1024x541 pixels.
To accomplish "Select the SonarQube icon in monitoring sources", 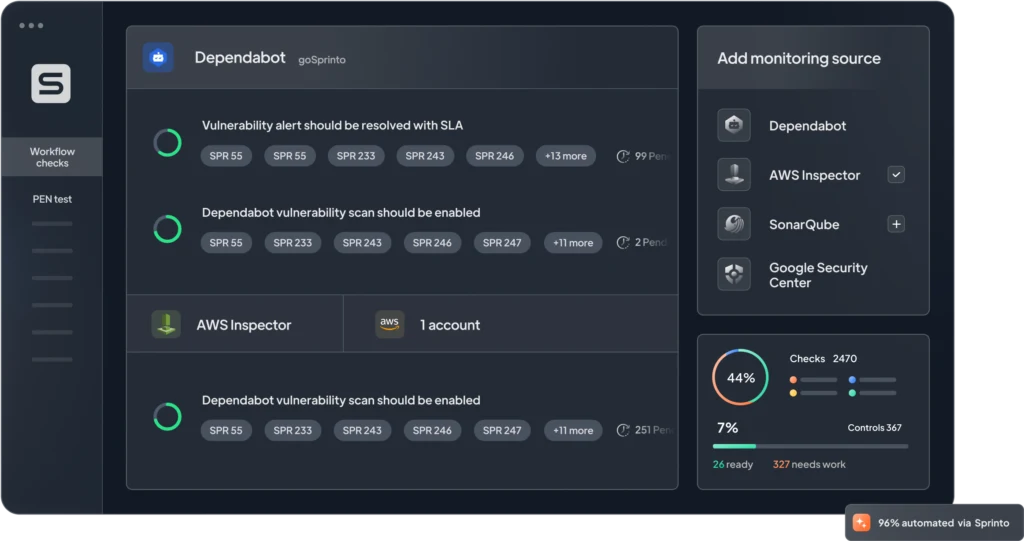I will click(734, 224).
